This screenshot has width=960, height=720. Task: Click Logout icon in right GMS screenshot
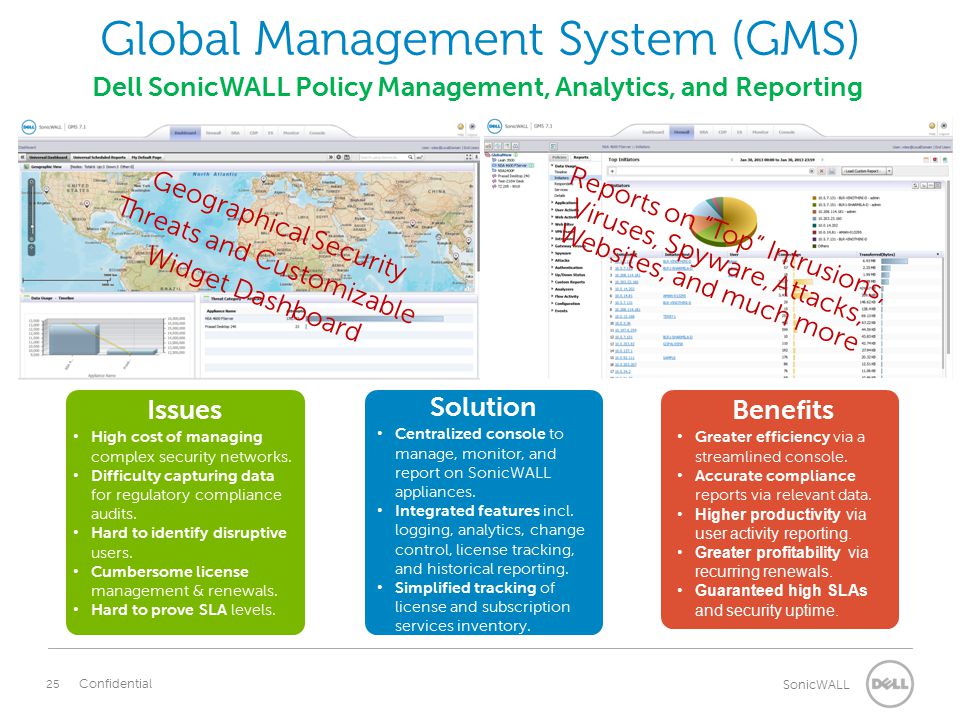pyautogui.click(x=944, y=126)
